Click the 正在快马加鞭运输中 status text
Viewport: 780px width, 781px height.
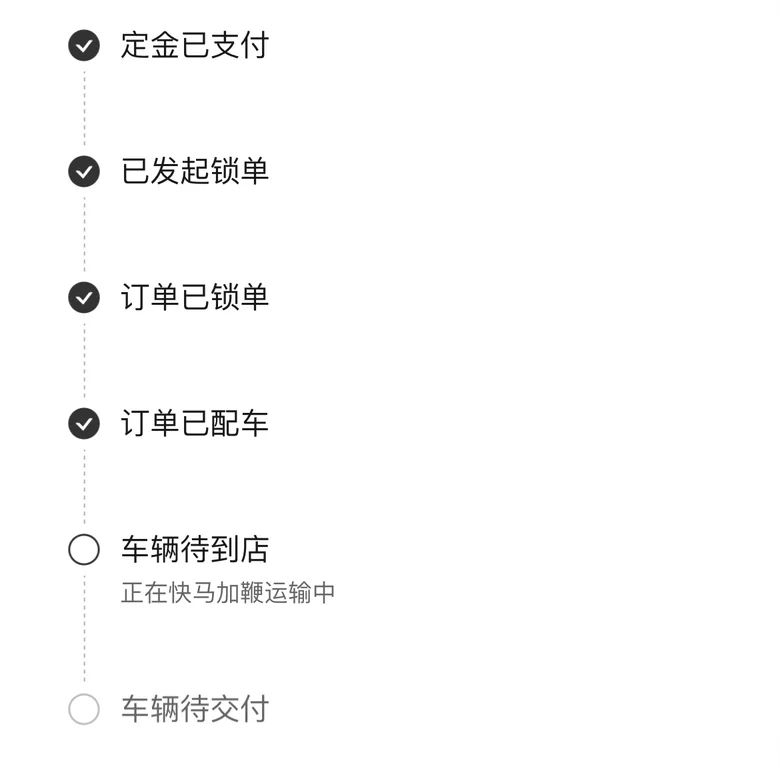click(x=228, y=593)
